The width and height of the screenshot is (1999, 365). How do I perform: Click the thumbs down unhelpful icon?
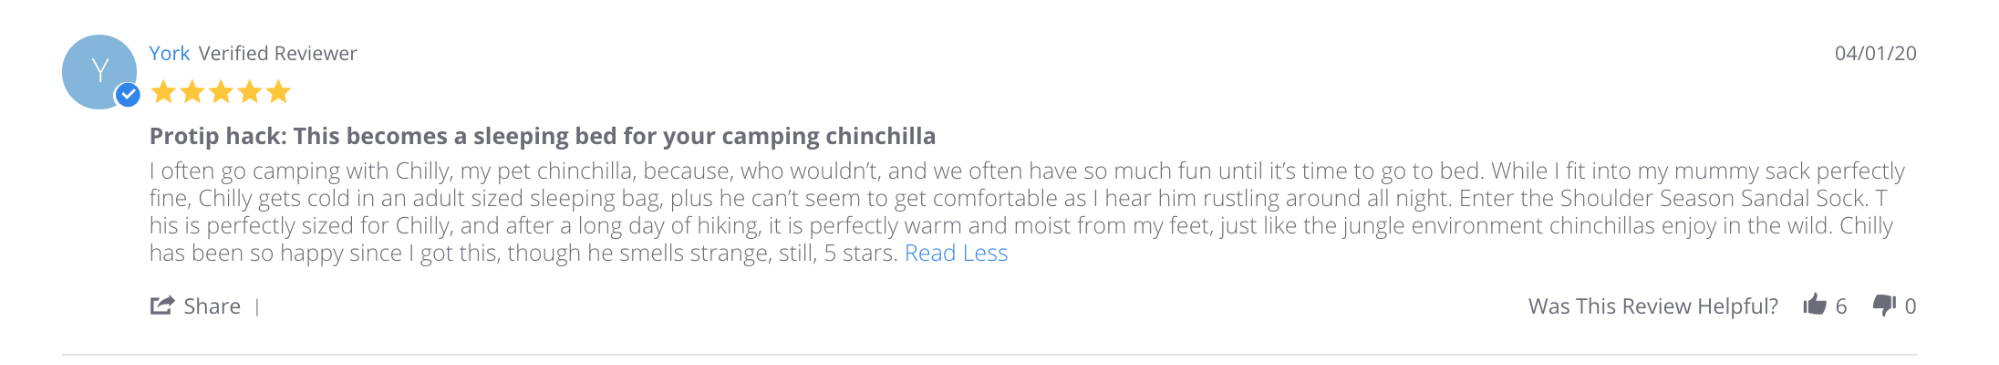pos(1884,306)
